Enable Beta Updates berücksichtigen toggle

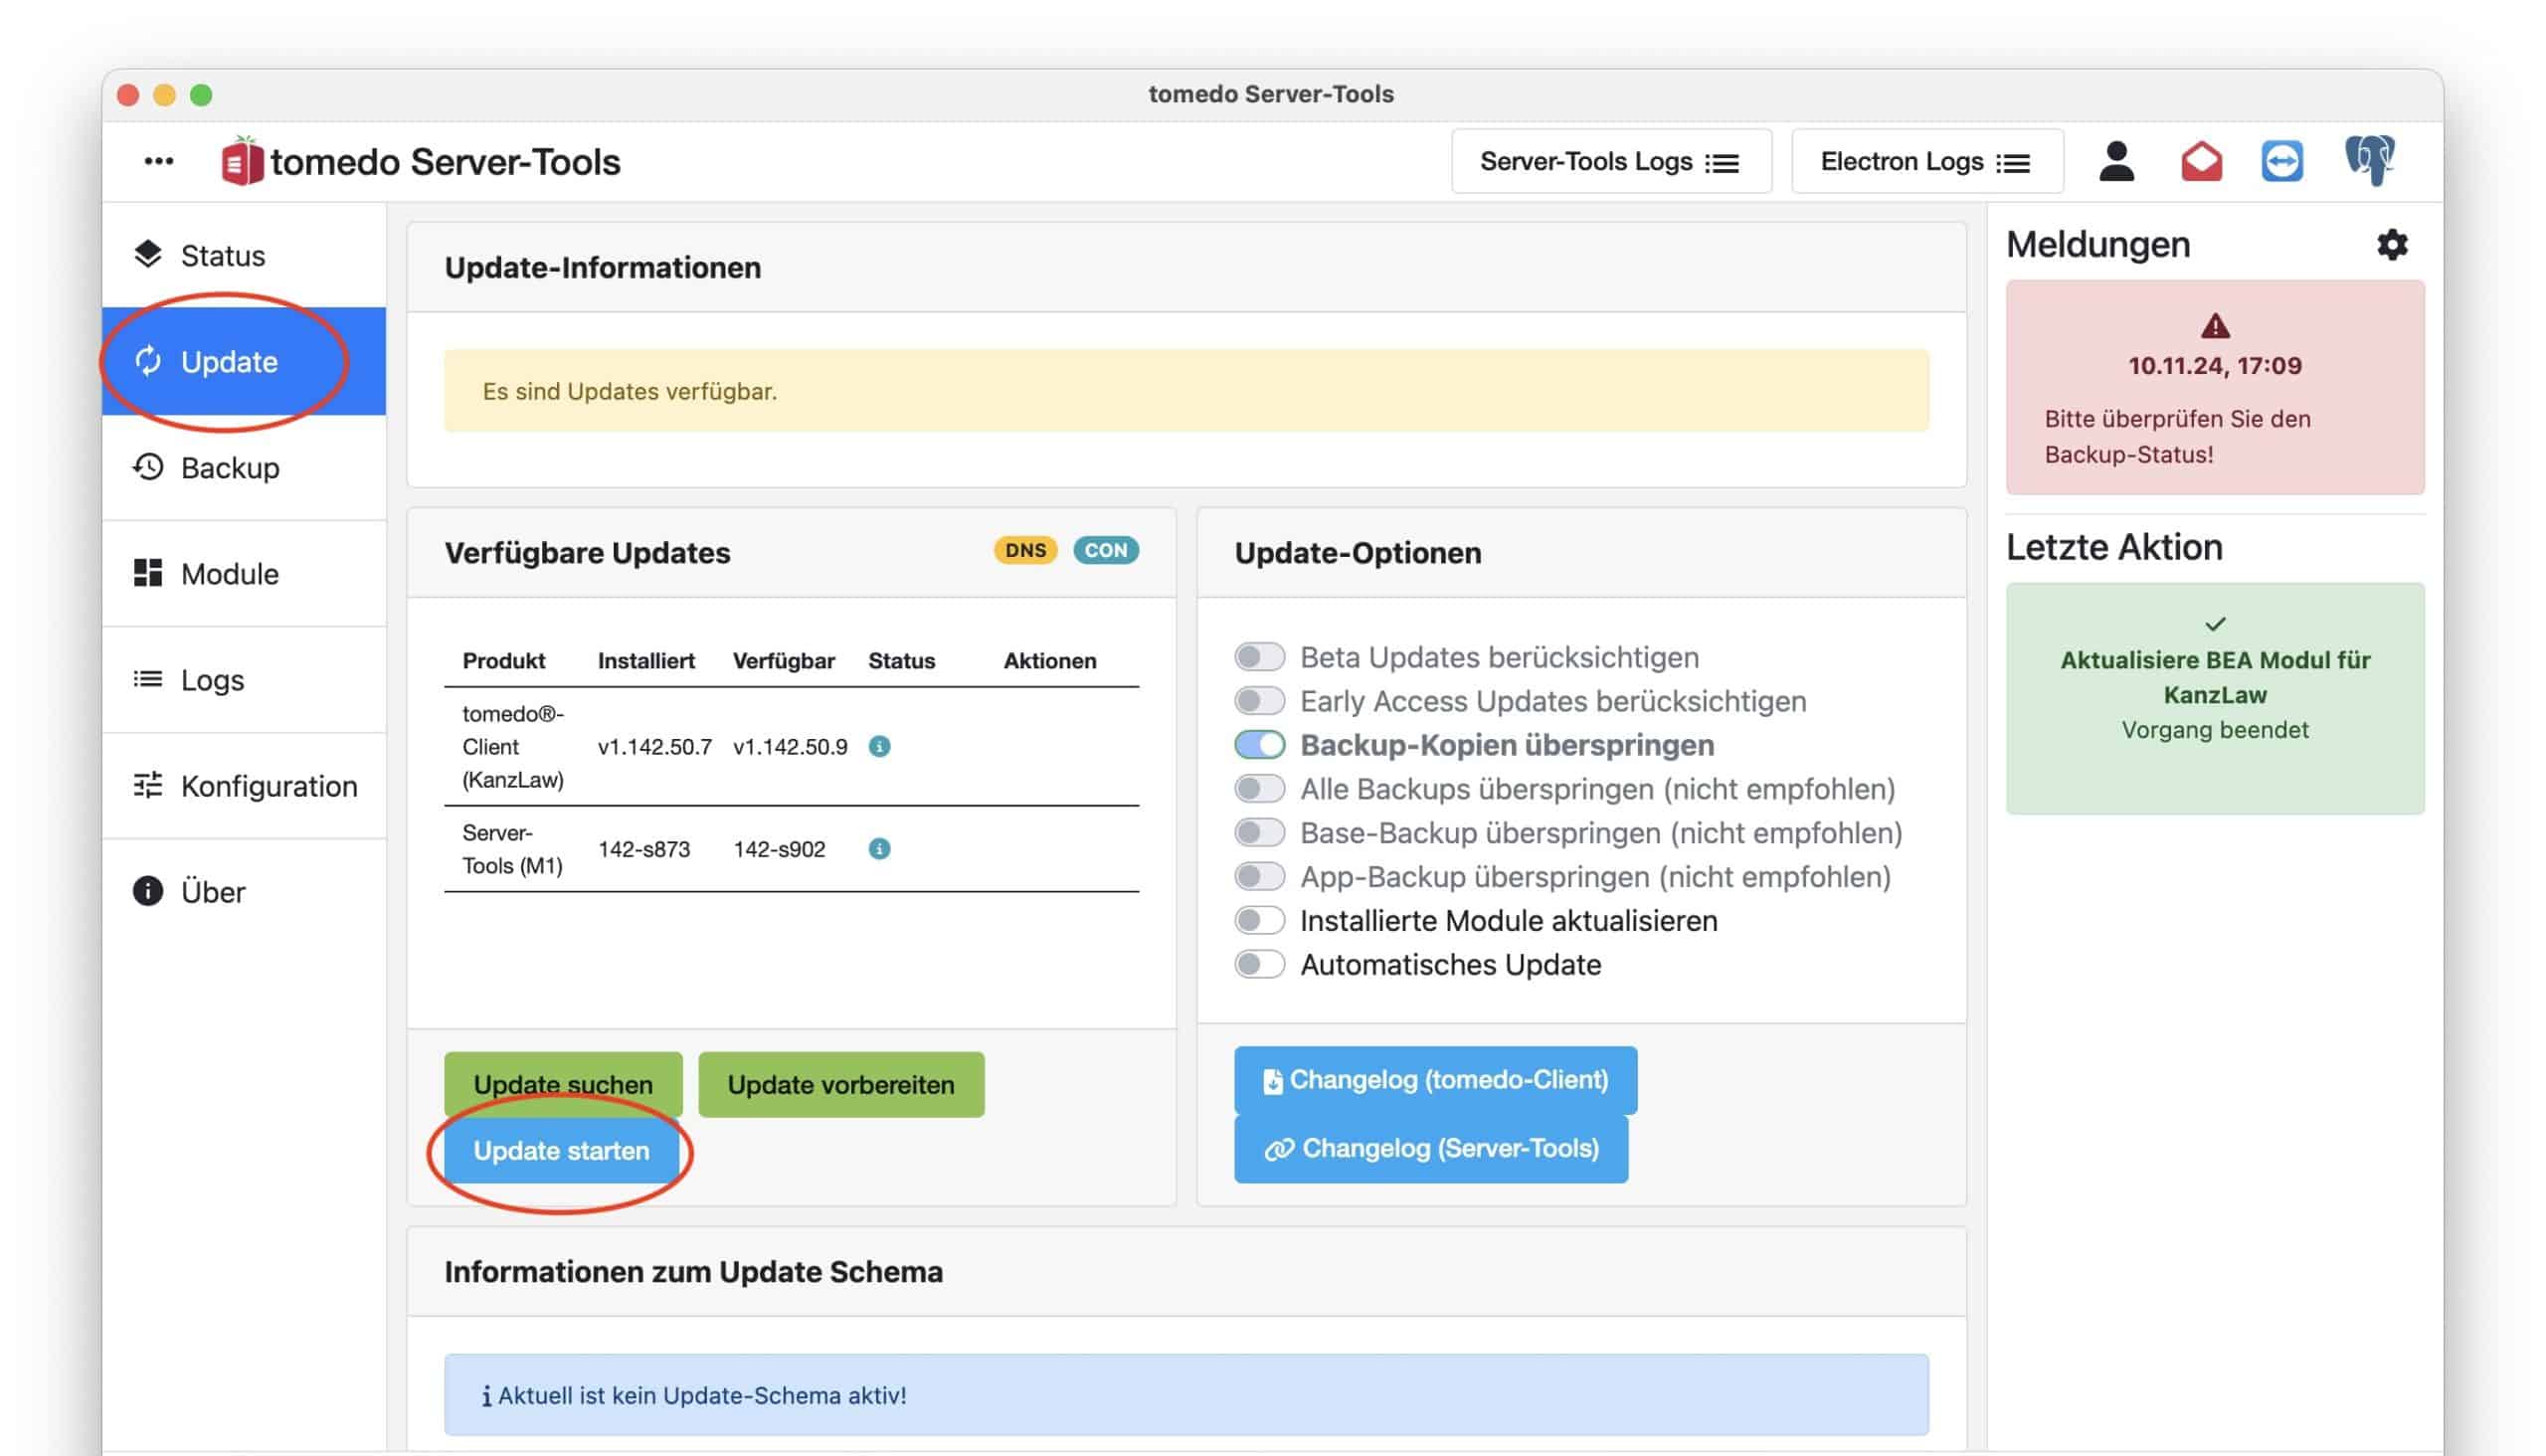point(1259,657)
